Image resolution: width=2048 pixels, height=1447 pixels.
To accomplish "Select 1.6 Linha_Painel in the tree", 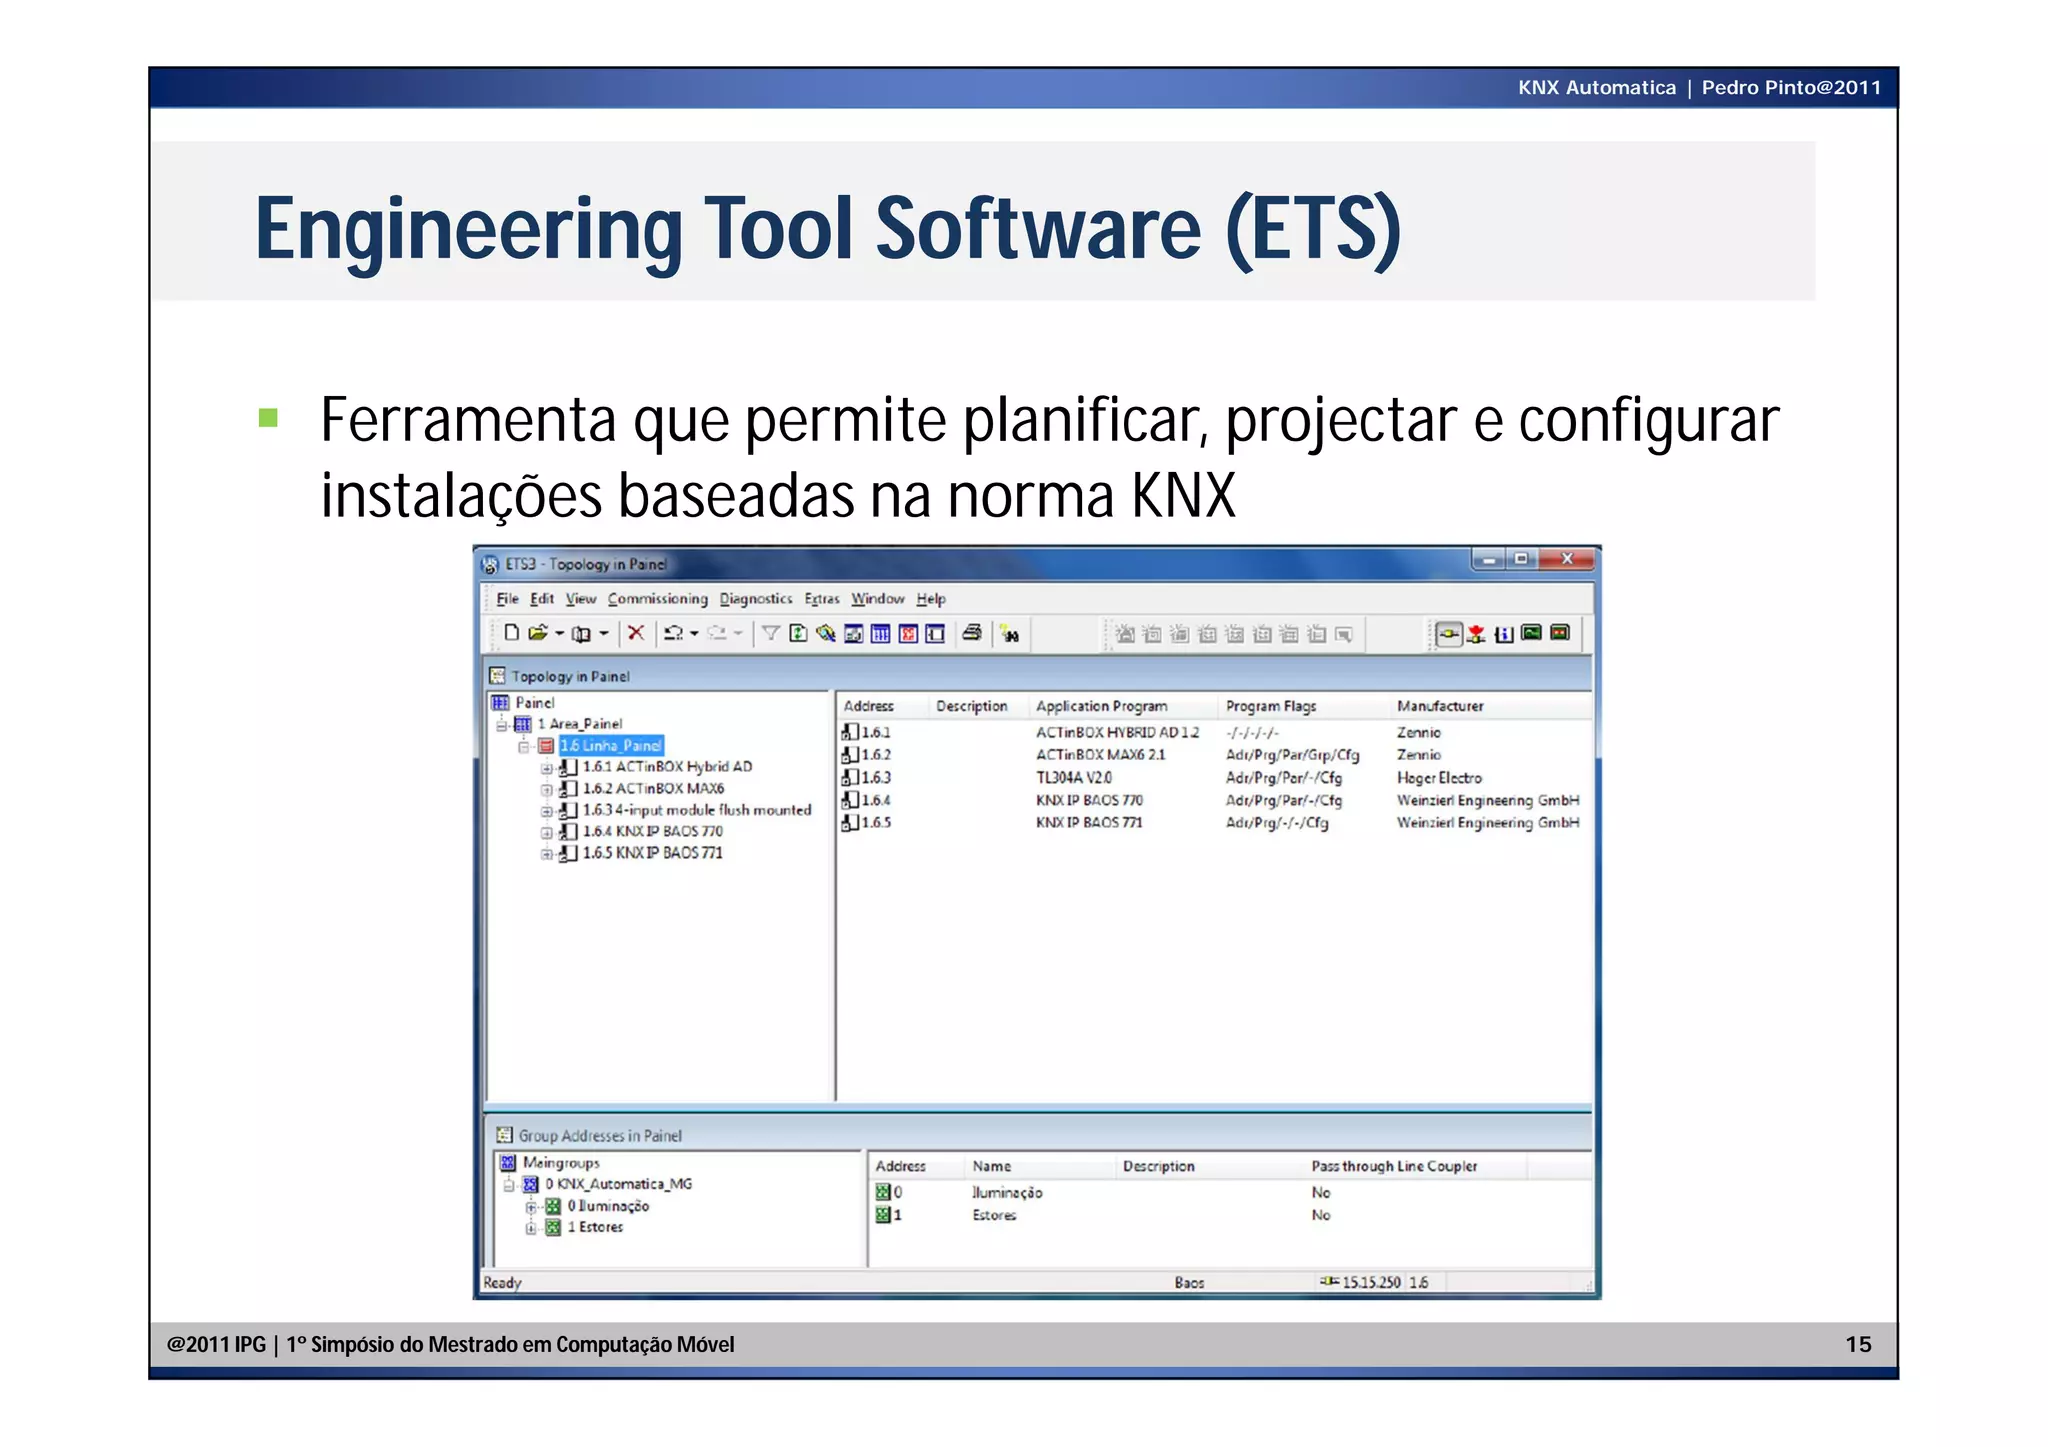I will 610,746.
